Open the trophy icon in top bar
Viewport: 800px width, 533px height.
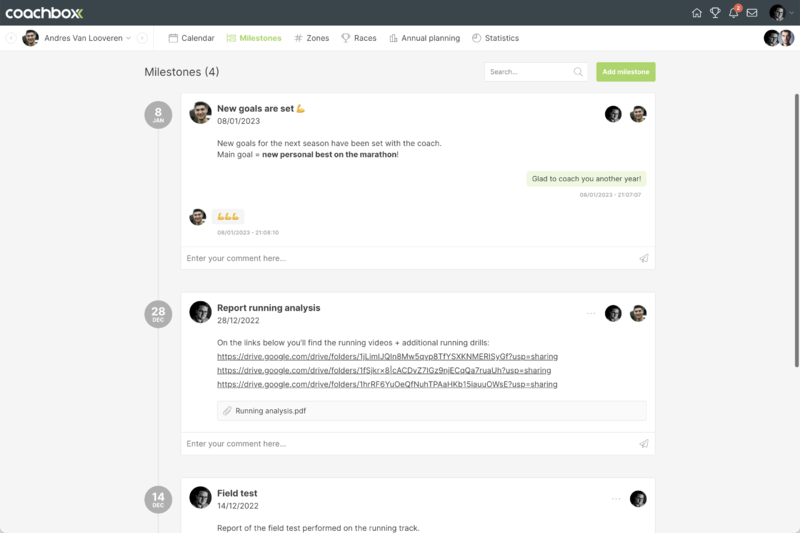715,13
